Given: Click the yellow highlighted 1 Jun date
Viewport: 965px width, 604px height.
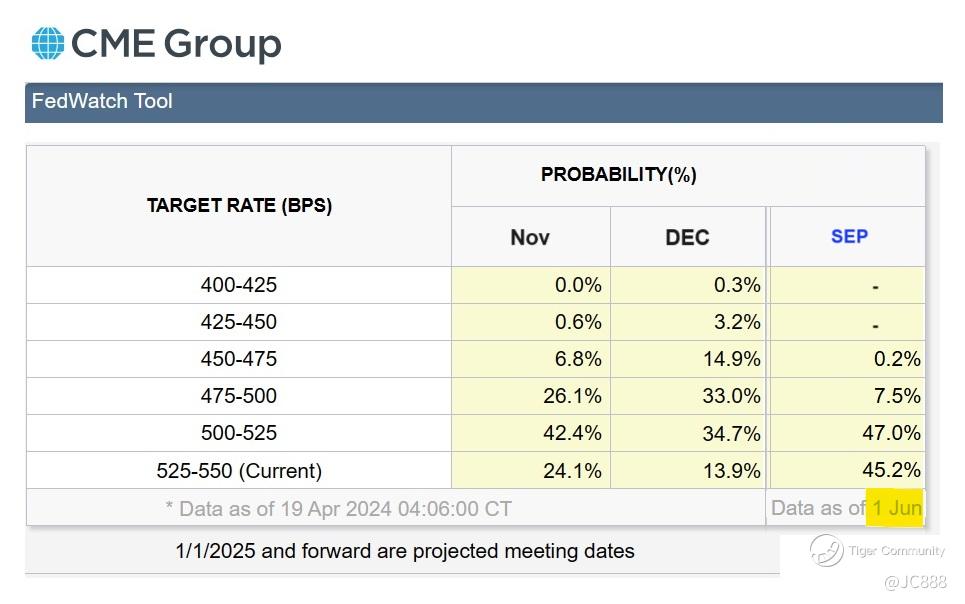Looking at the screenshot, I should click(897, 508).
